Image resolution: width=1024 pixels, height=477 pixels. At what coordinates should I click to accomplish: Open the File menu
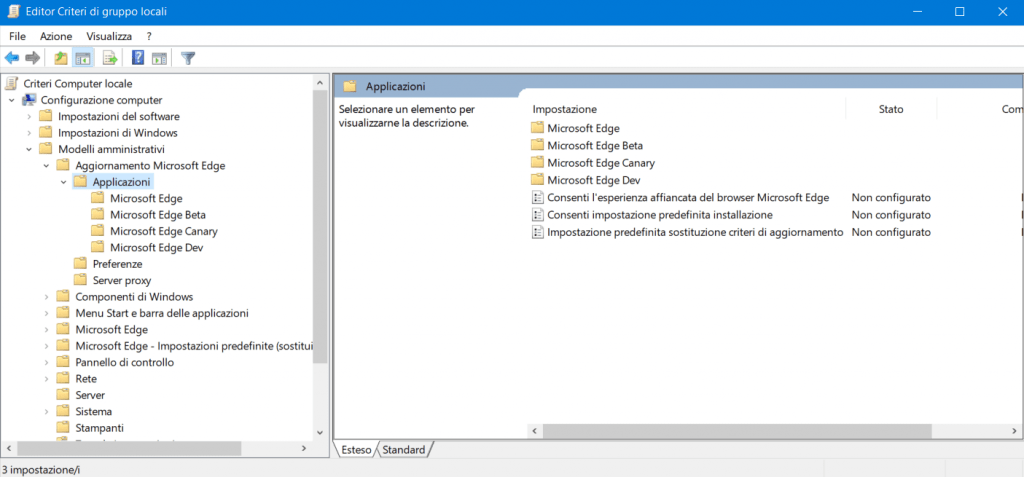click(x=18, y=37)
